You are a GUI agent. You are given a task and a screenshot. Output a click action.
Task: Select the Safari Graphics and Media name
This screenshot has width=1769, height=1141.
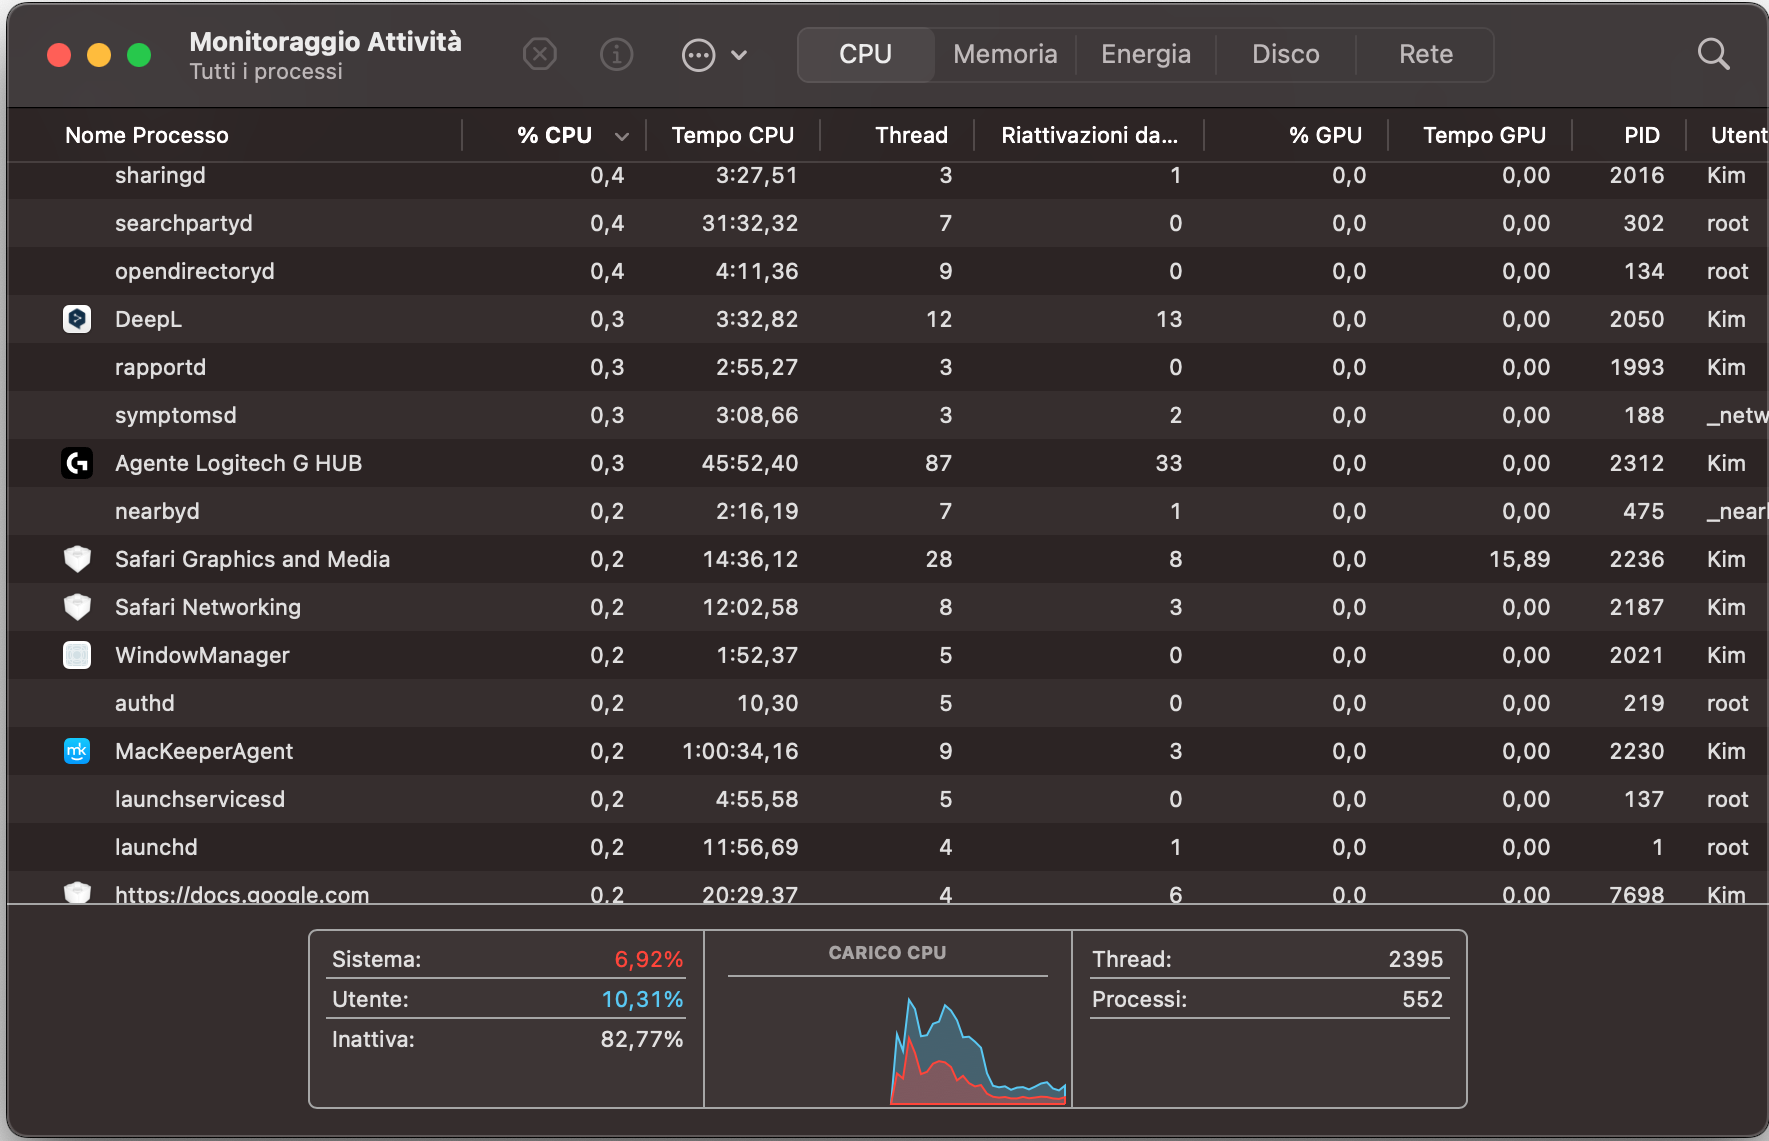(252, 559)
